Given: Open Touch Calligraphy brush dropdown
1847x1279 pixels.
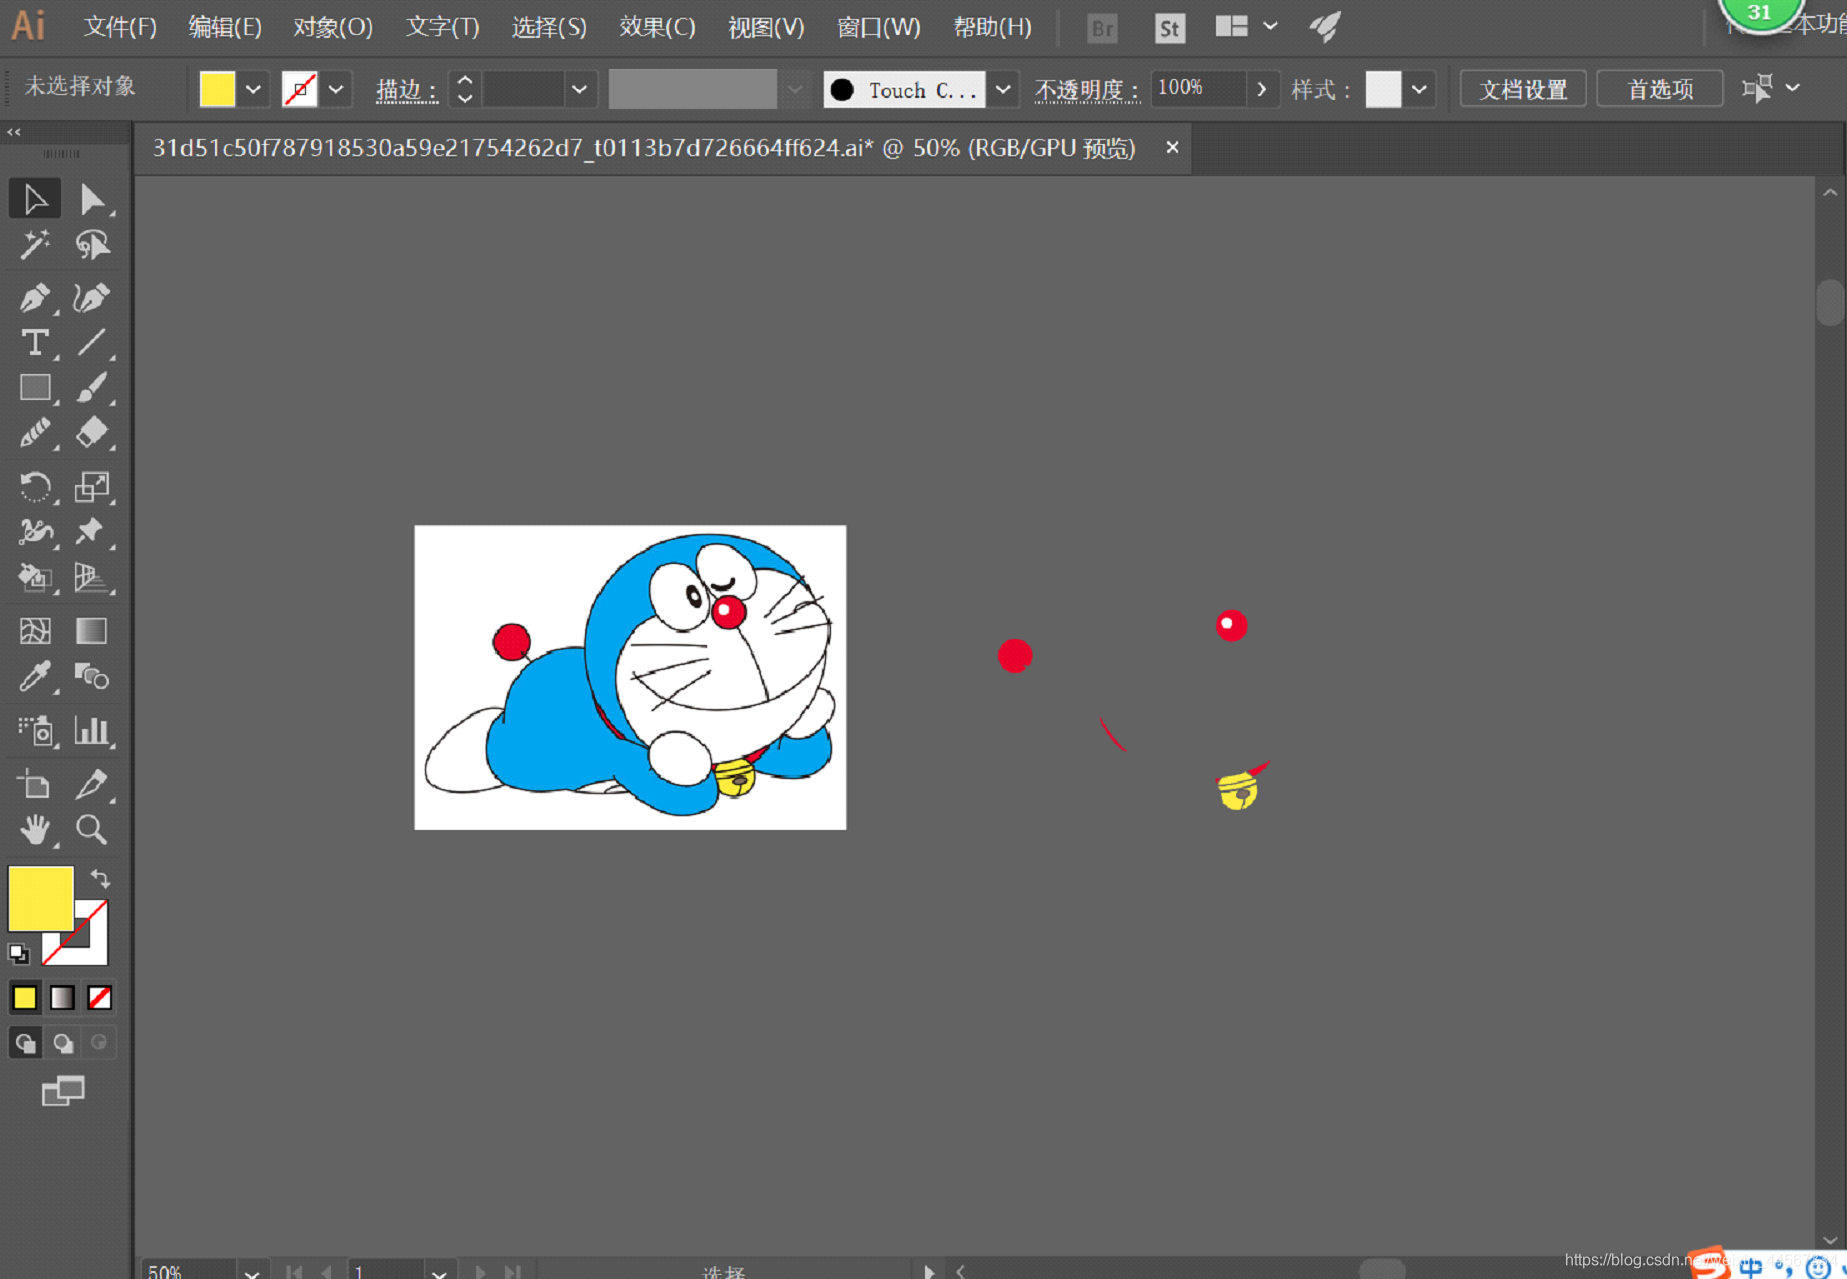Looking at the screenshot, I should pos(1003,89).
